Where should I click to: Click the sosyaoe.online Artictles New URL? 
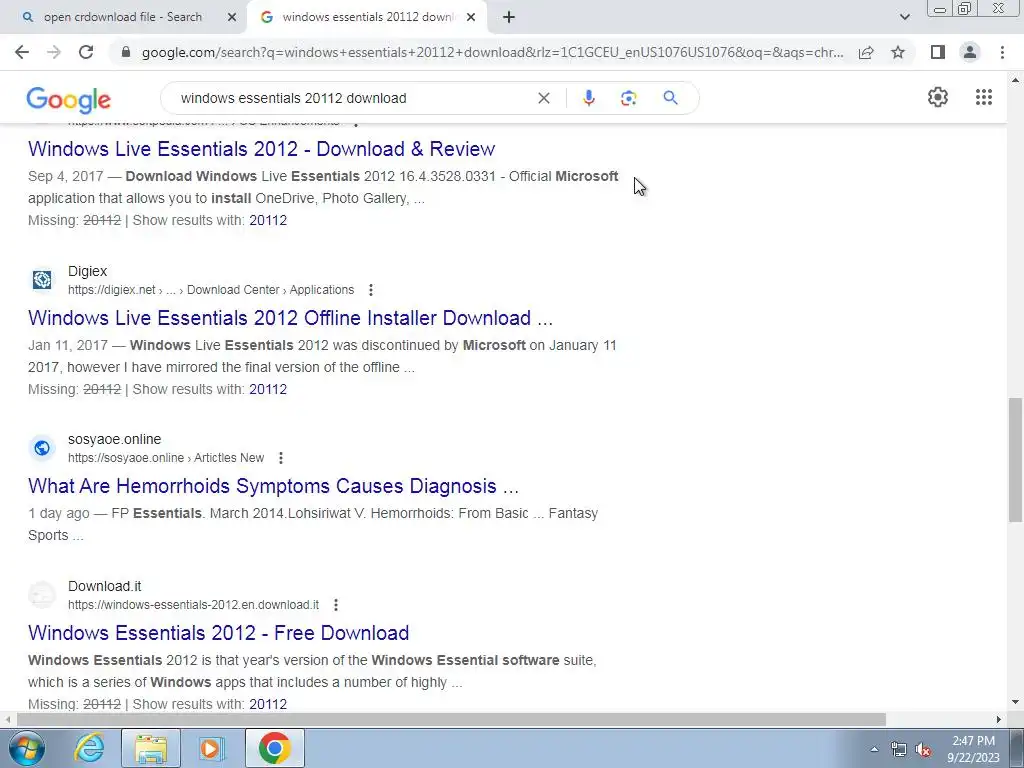coord(166,458)
